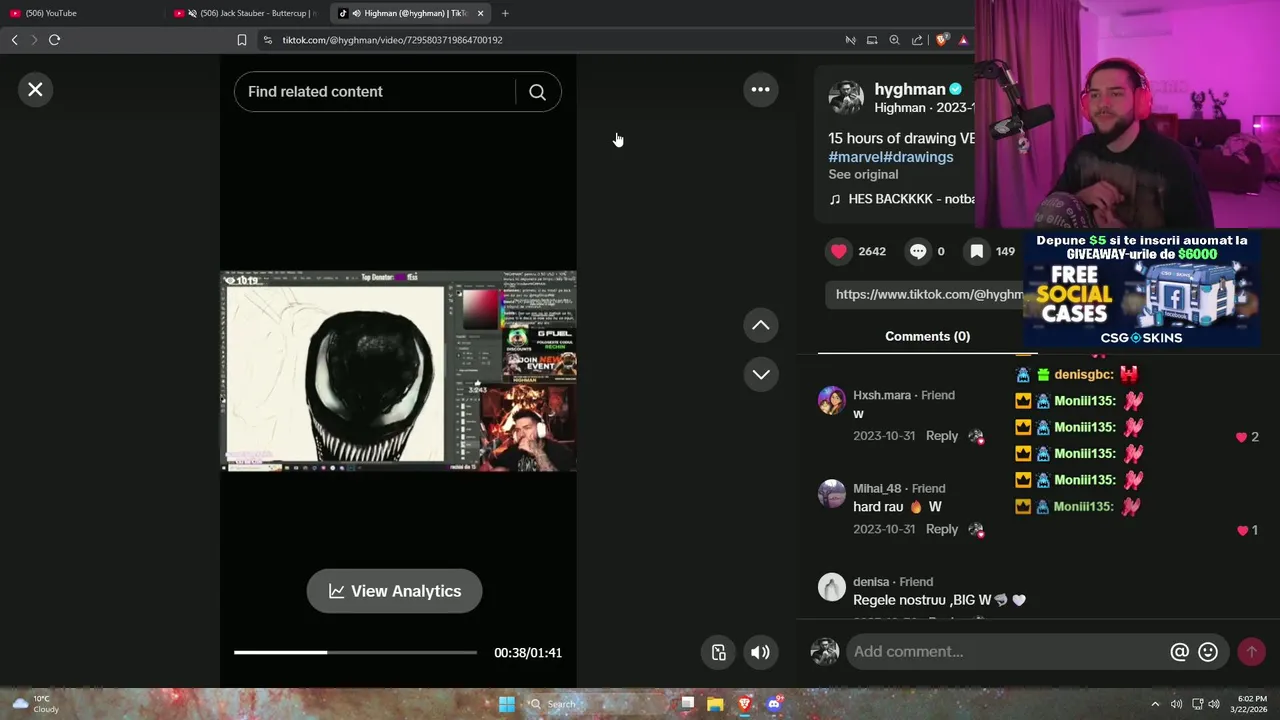Open denisa's avatar
This screenshot has width=1280, height=720.
832,587
